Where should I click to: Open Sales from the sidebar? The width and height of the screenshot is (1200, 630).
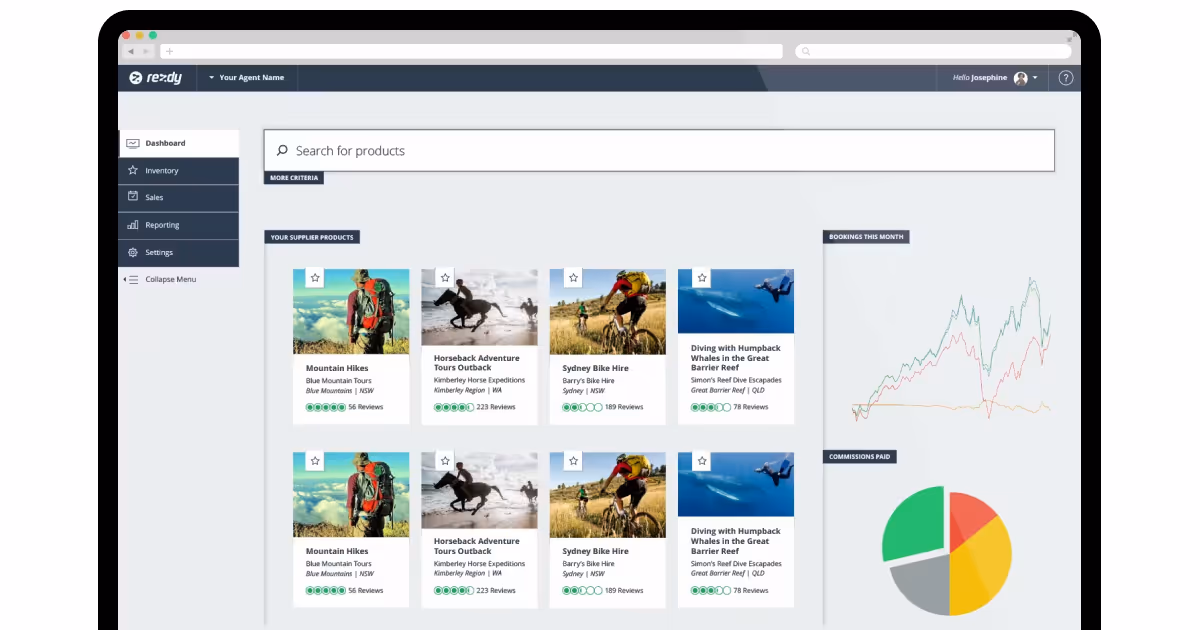tap(179, 198)
